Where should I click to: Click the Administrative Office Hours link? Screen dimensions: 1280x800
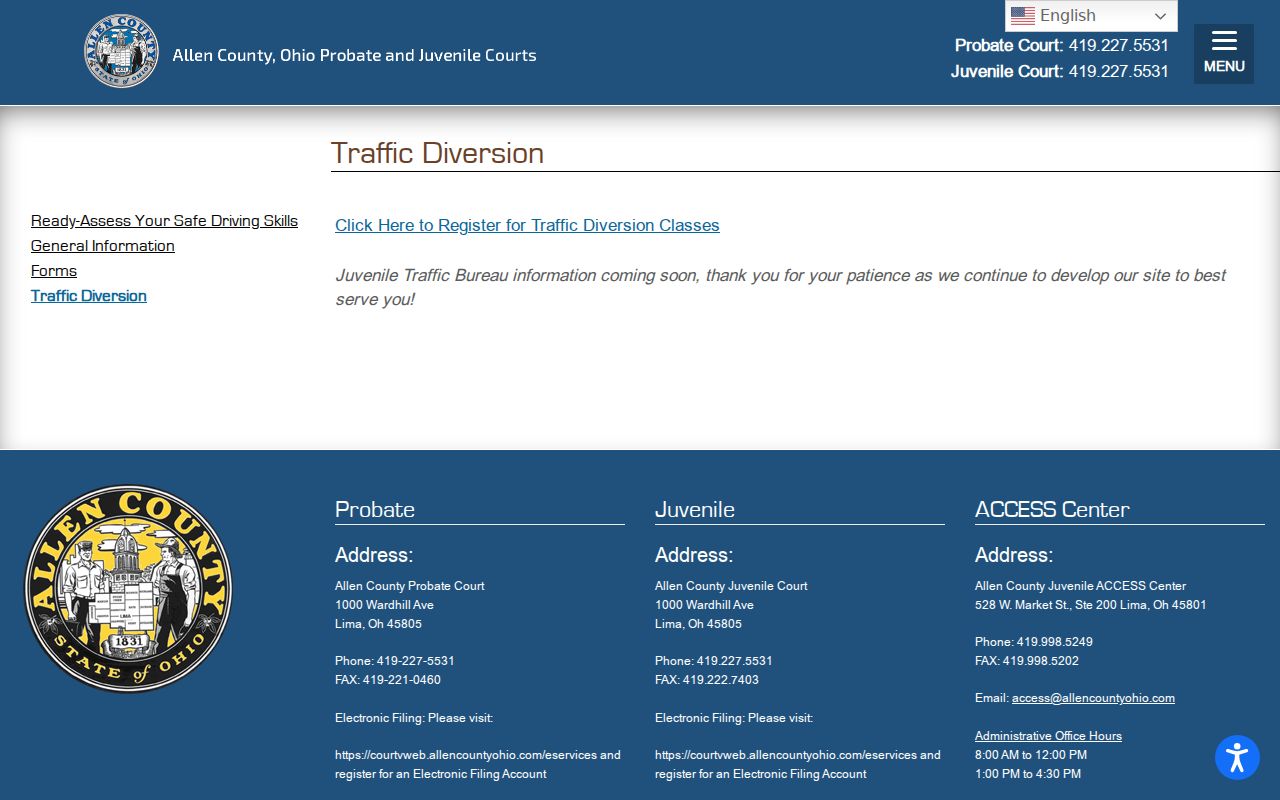click(1048, 736)
